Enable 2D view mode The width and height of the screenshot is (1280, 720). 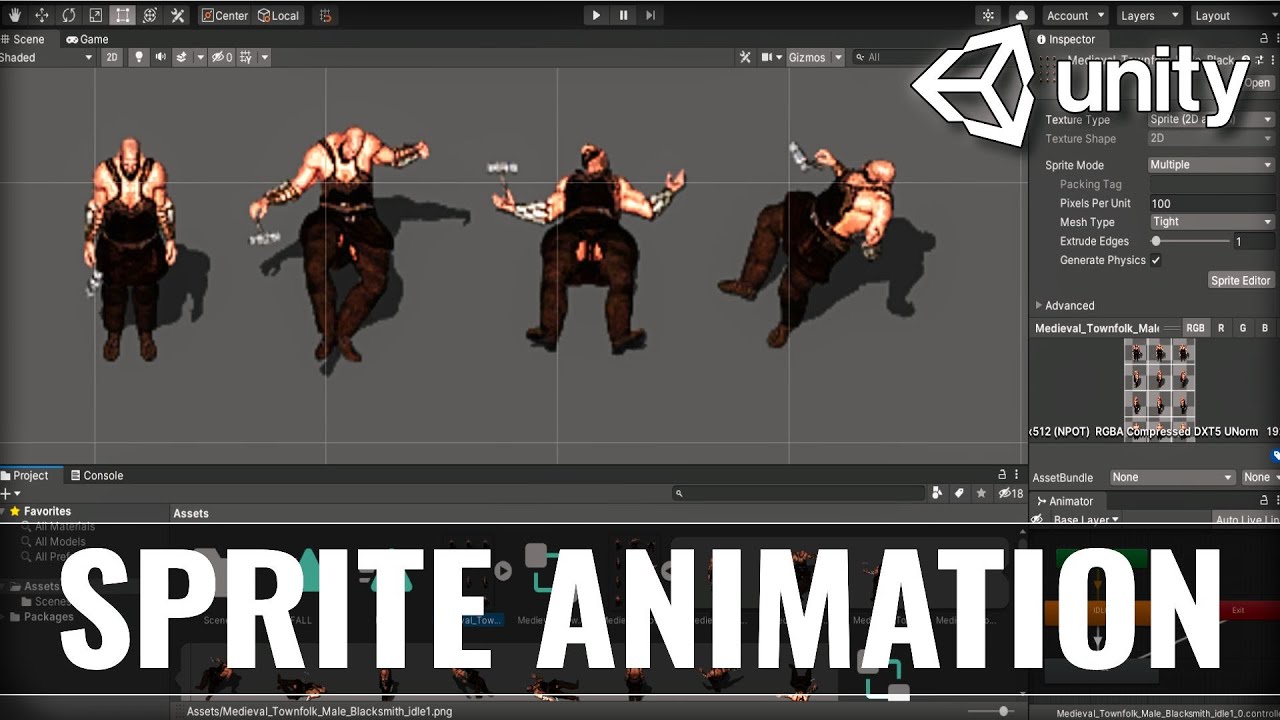[112, 57]
